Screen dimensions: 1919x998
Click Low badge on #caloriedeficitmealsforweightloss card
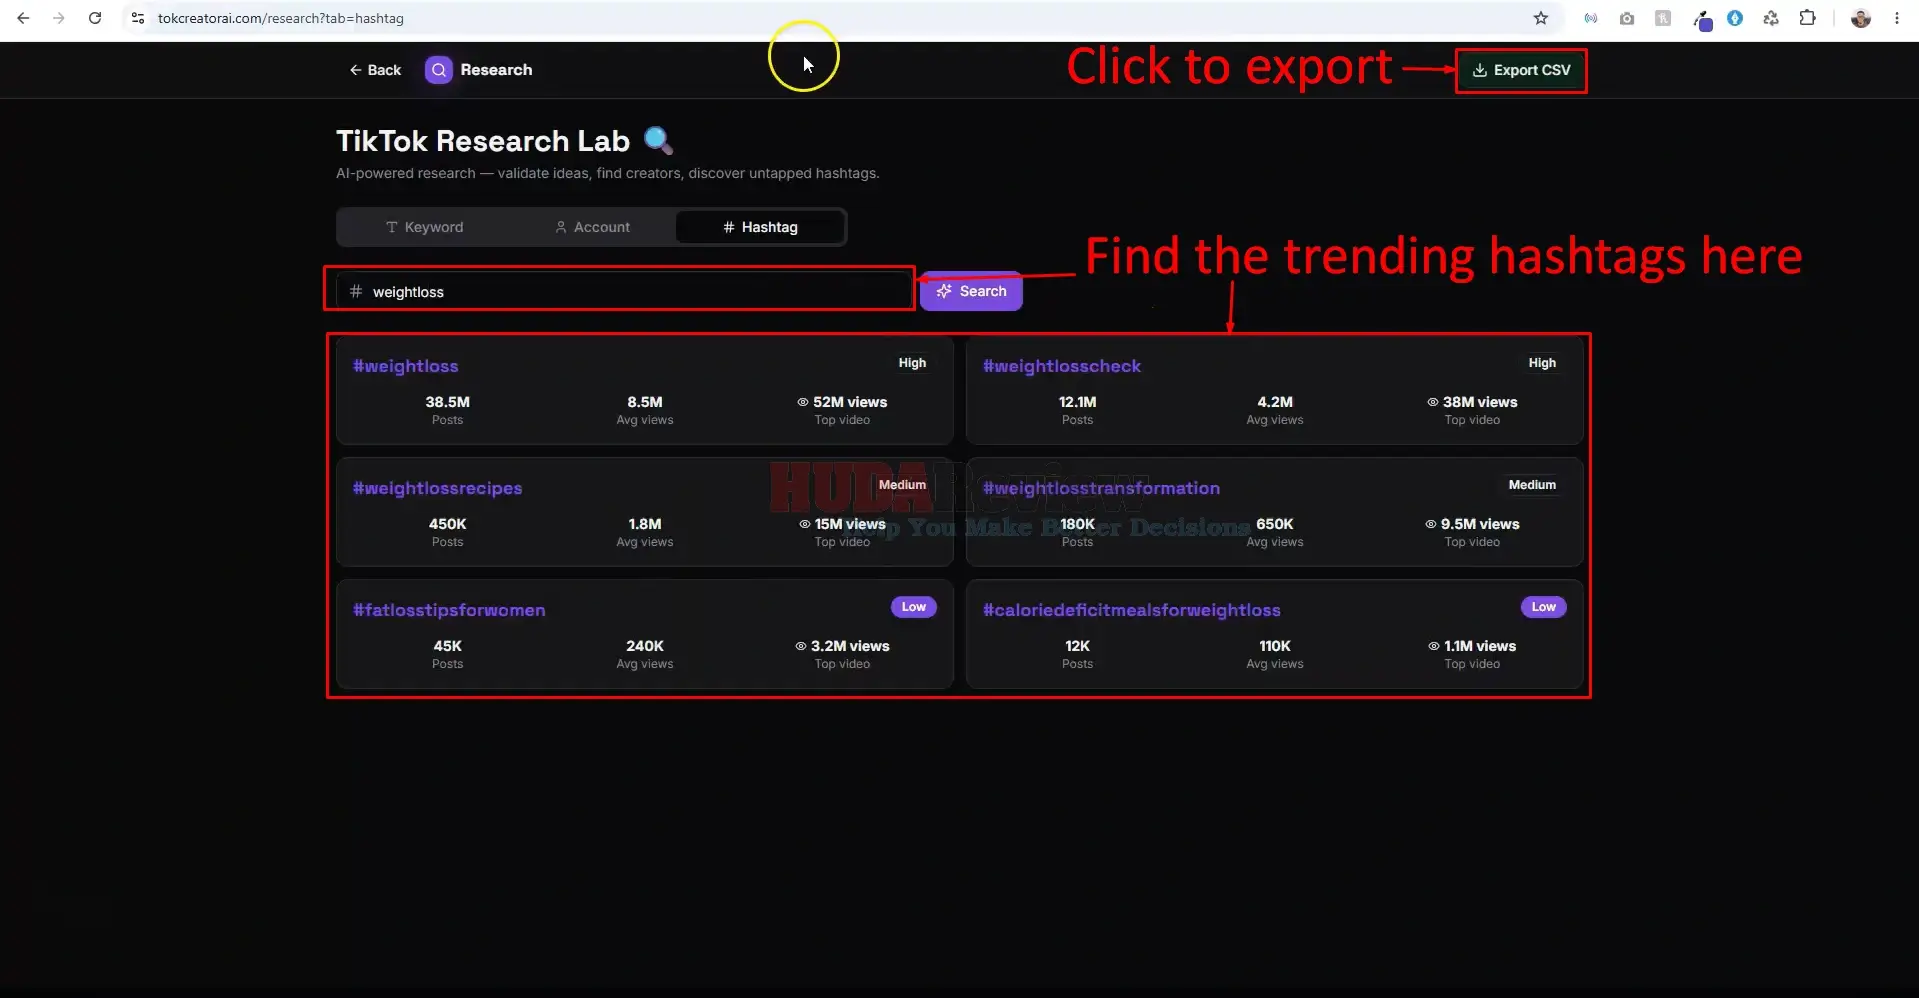[1543, 607]
